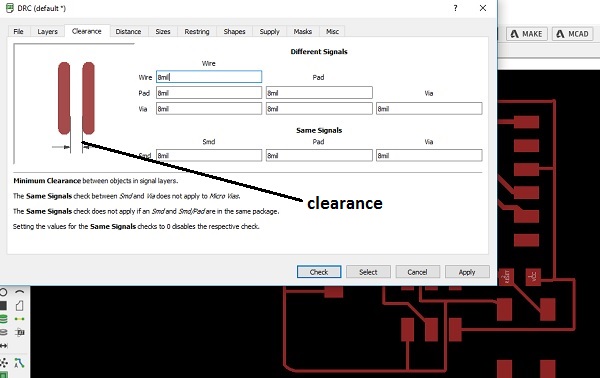Edit the Via-to-Via clearance field
Viewport: 600px width, 378px height.
(429, 109)
